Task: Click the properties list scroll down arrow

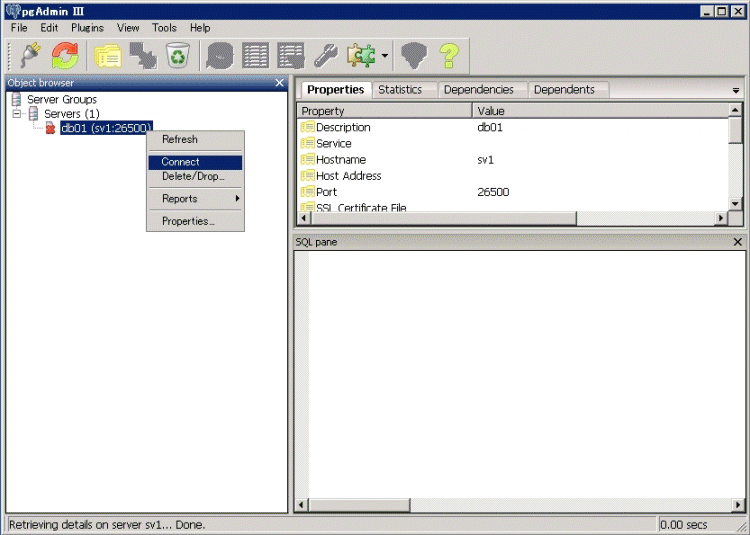Action: (735, 204)
